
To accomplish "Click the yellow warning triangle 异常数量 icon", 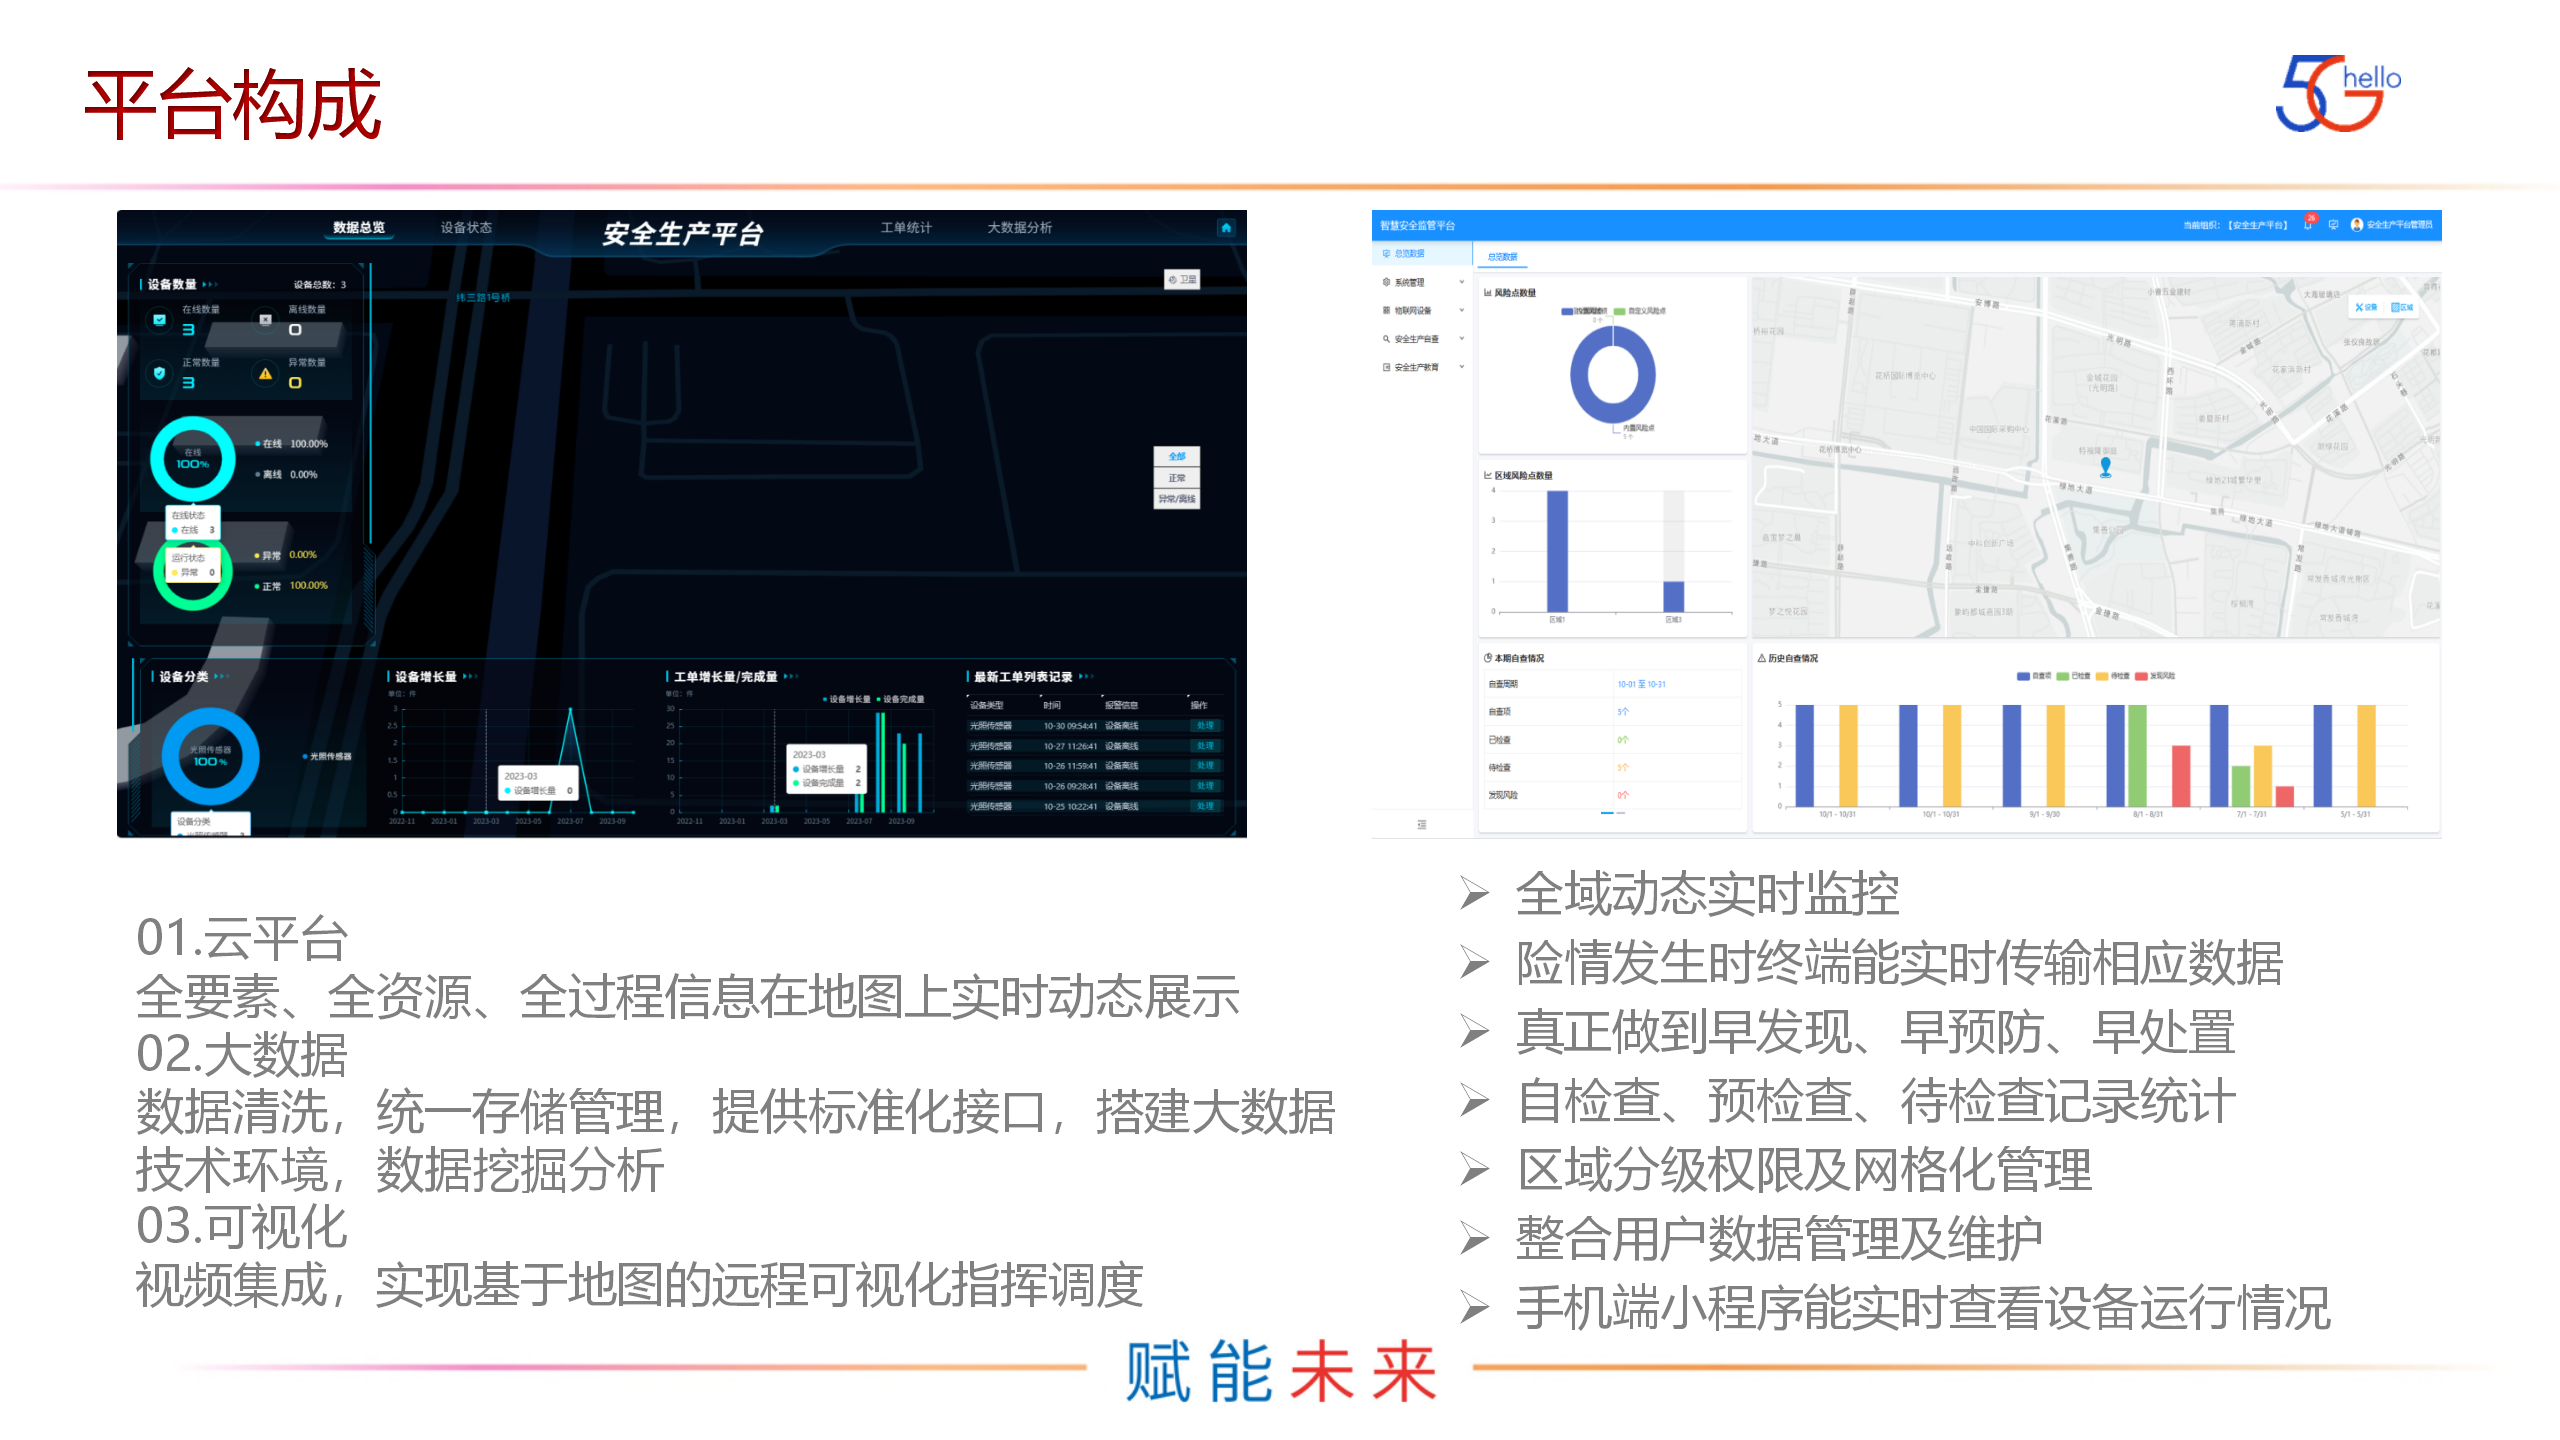I will [265, 374].
